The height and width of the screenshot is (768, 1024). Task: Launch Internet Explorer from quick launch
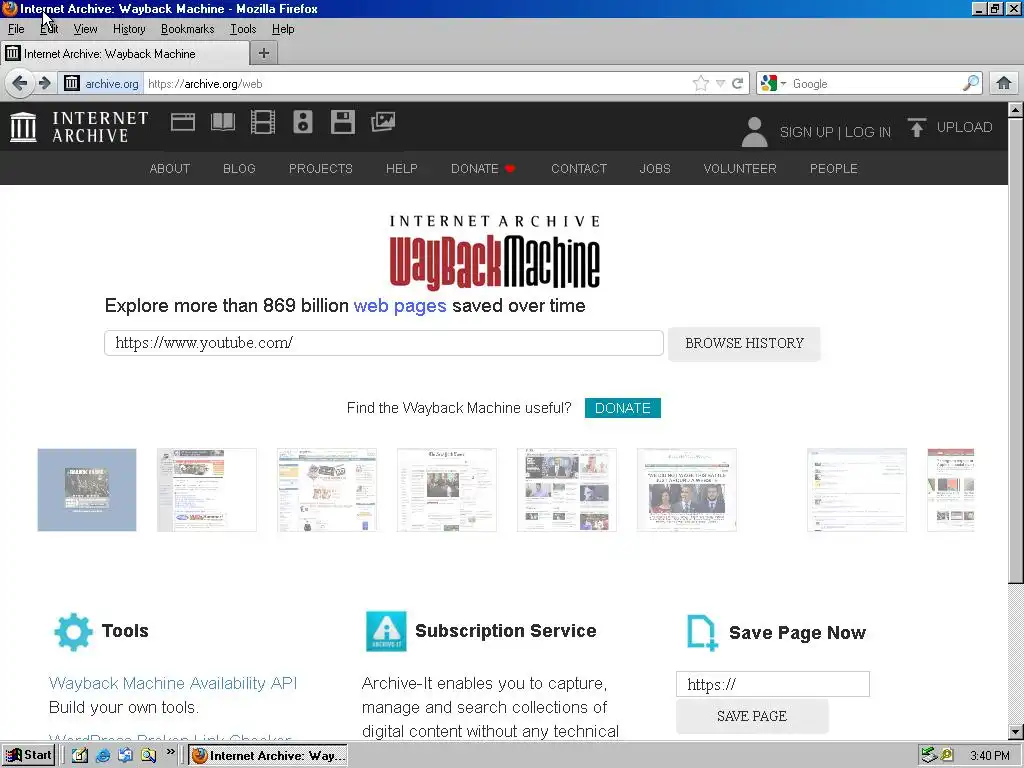103,755
